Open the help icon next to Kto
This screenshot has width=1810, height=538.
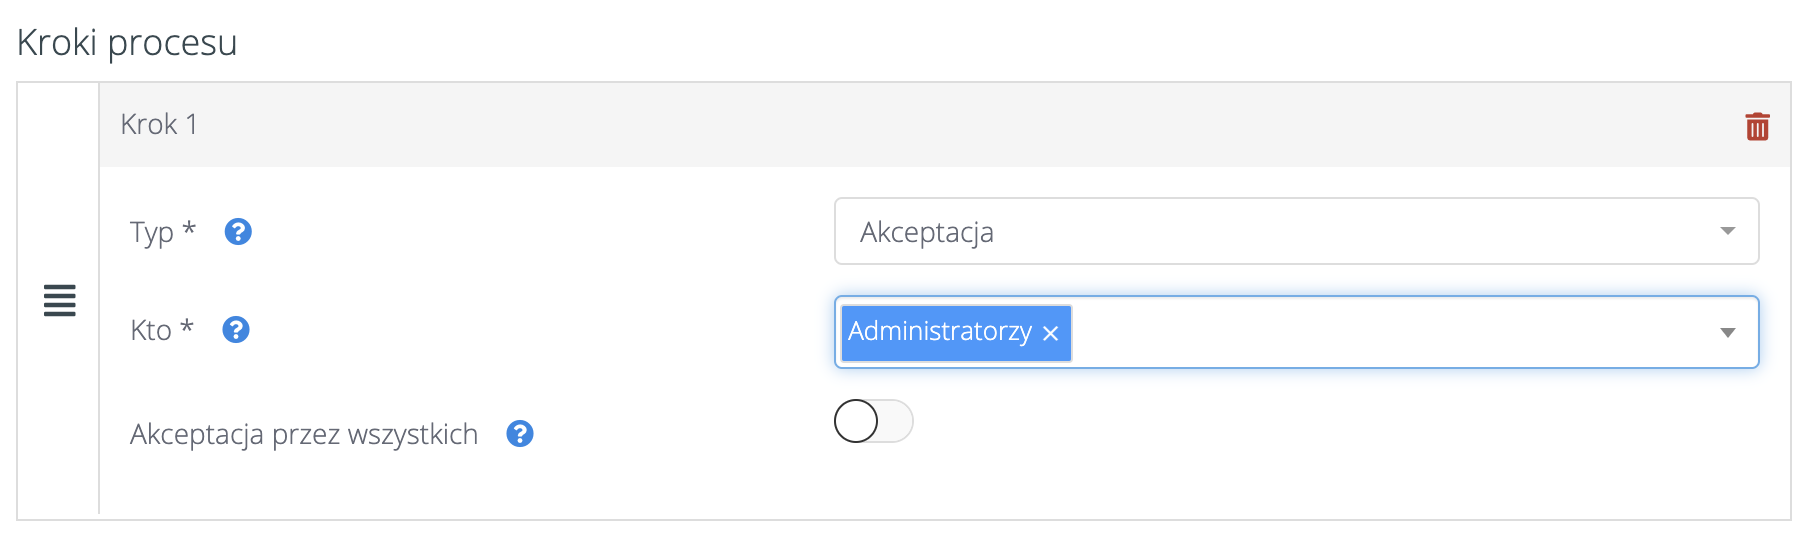(236, 330)
